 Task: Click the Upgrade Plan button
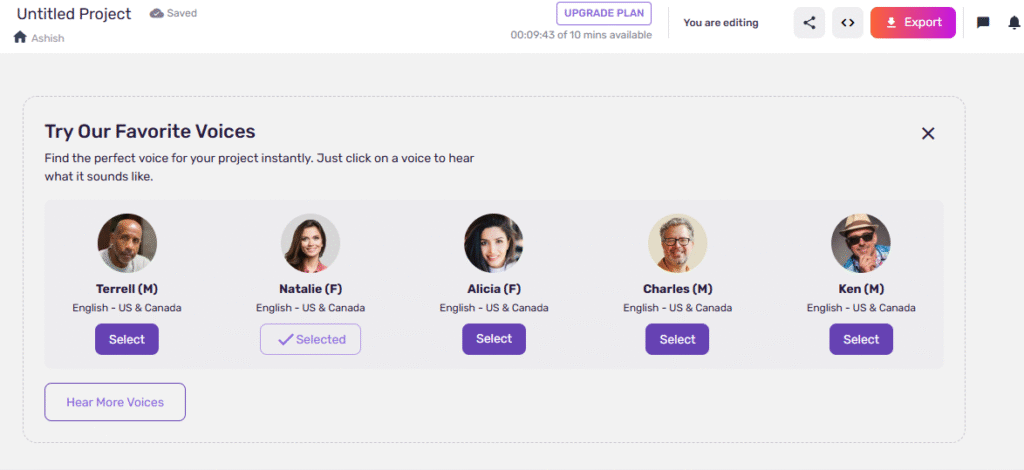pyautogui.click(x=604, y=14)
